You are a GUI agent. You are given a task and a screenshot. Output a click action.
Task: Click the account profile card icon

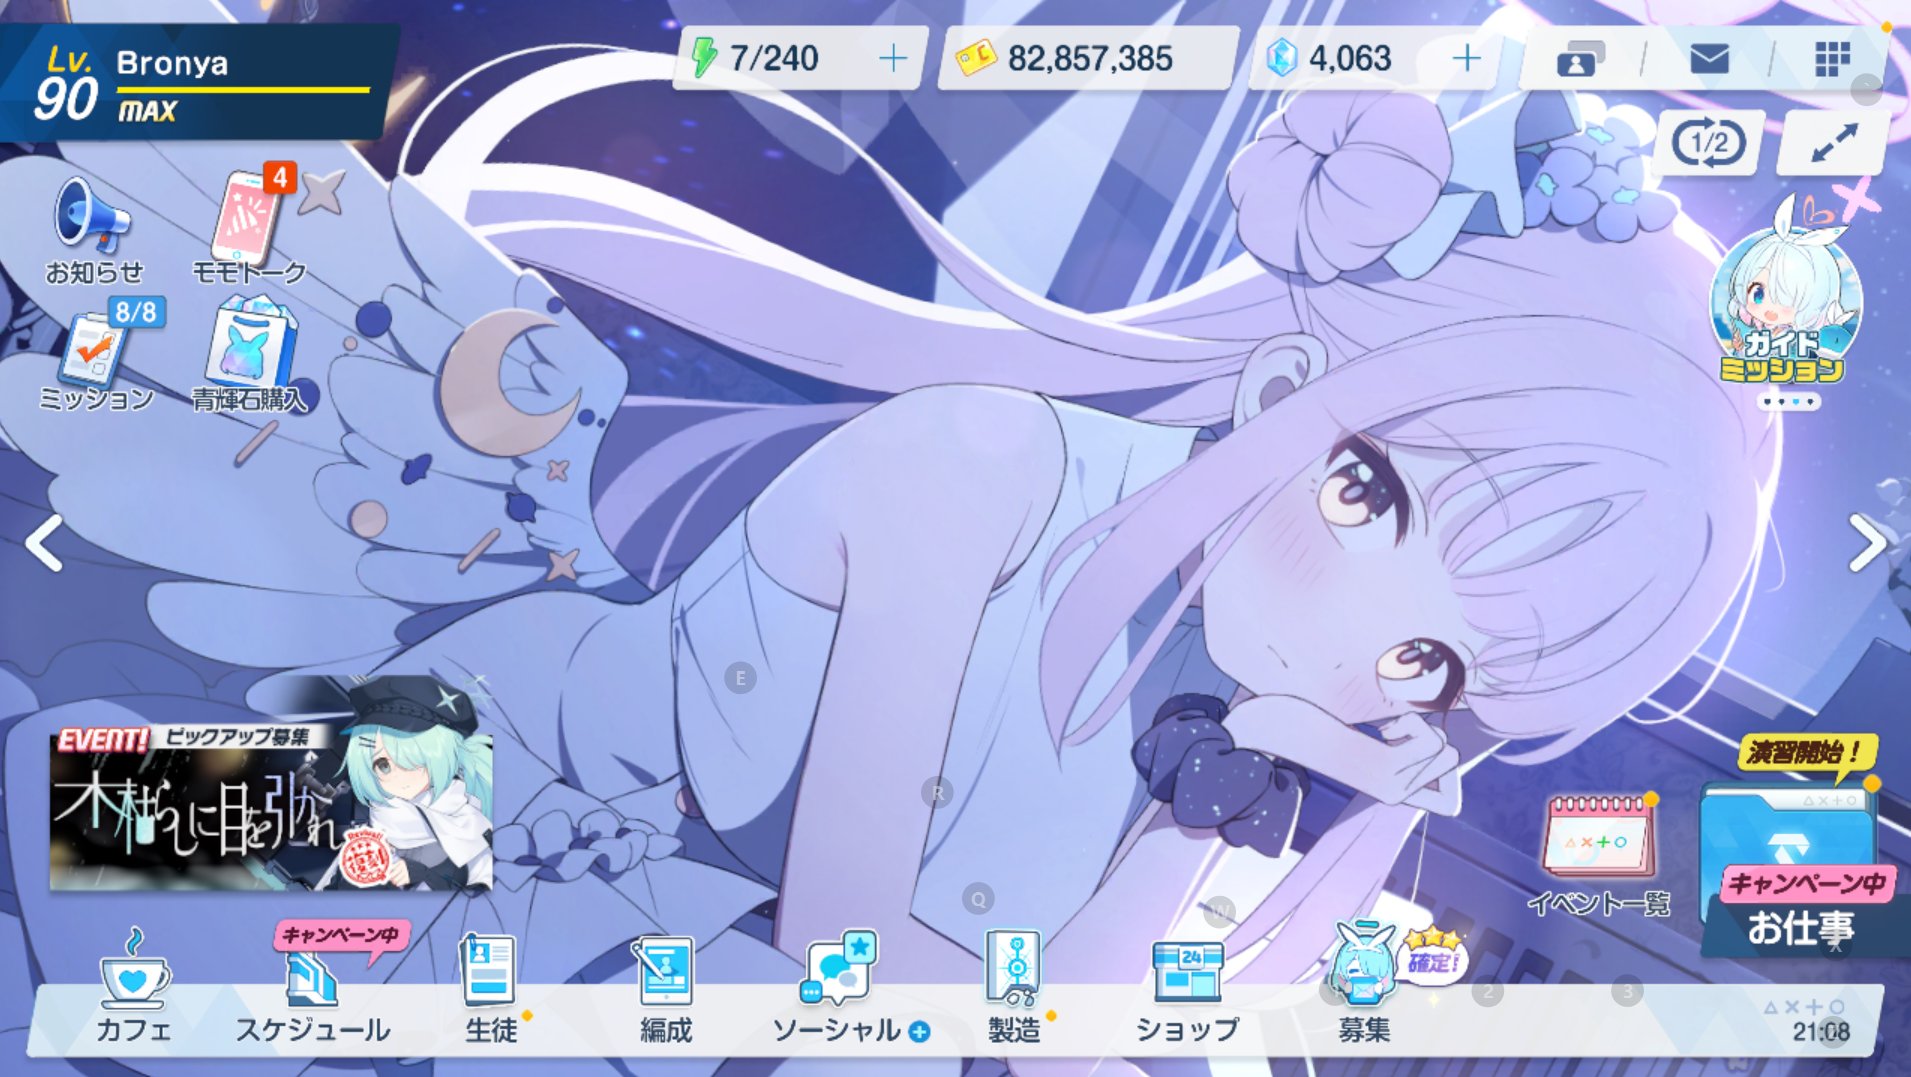(x=1580, y=60)
